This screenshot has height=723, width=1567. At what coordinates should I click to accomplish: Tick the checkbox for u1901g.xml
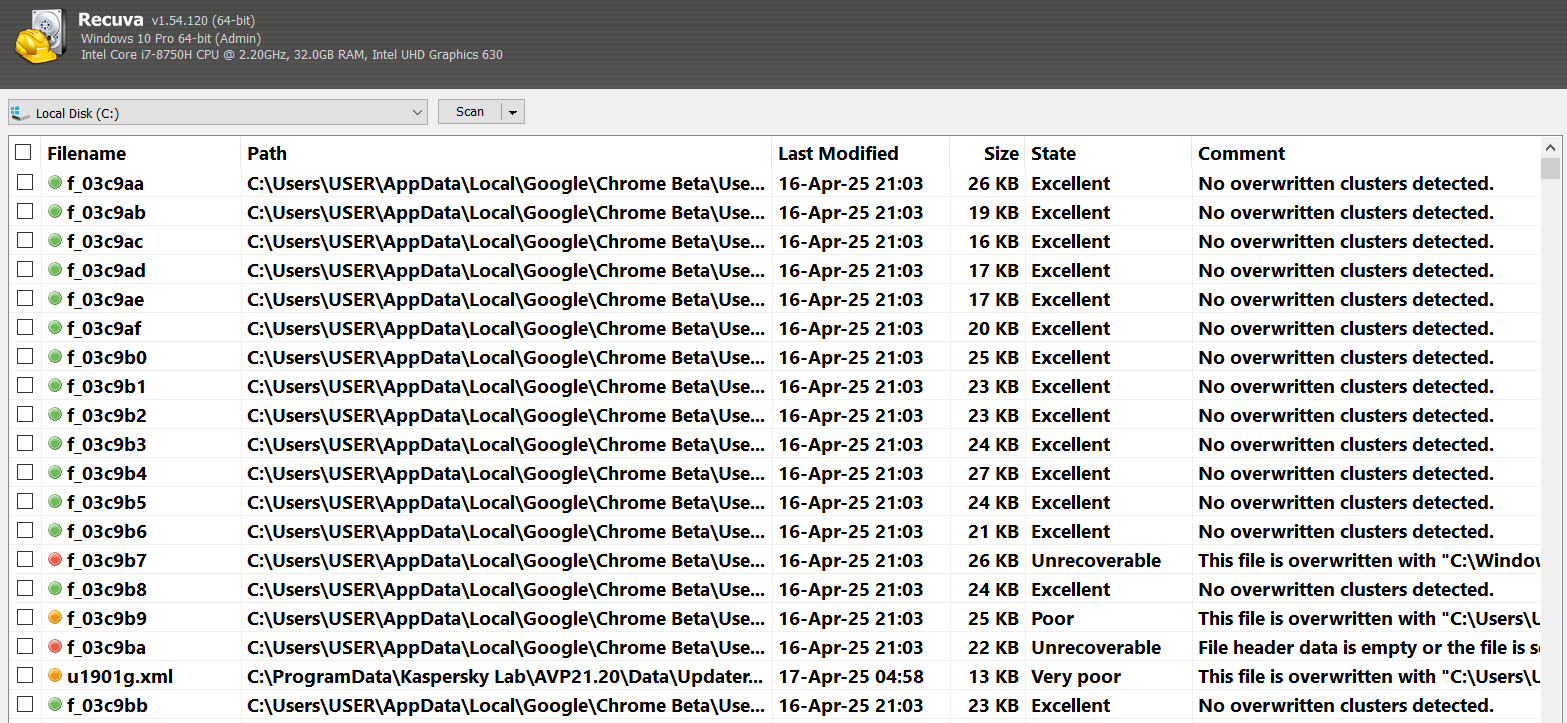point(24,676)
